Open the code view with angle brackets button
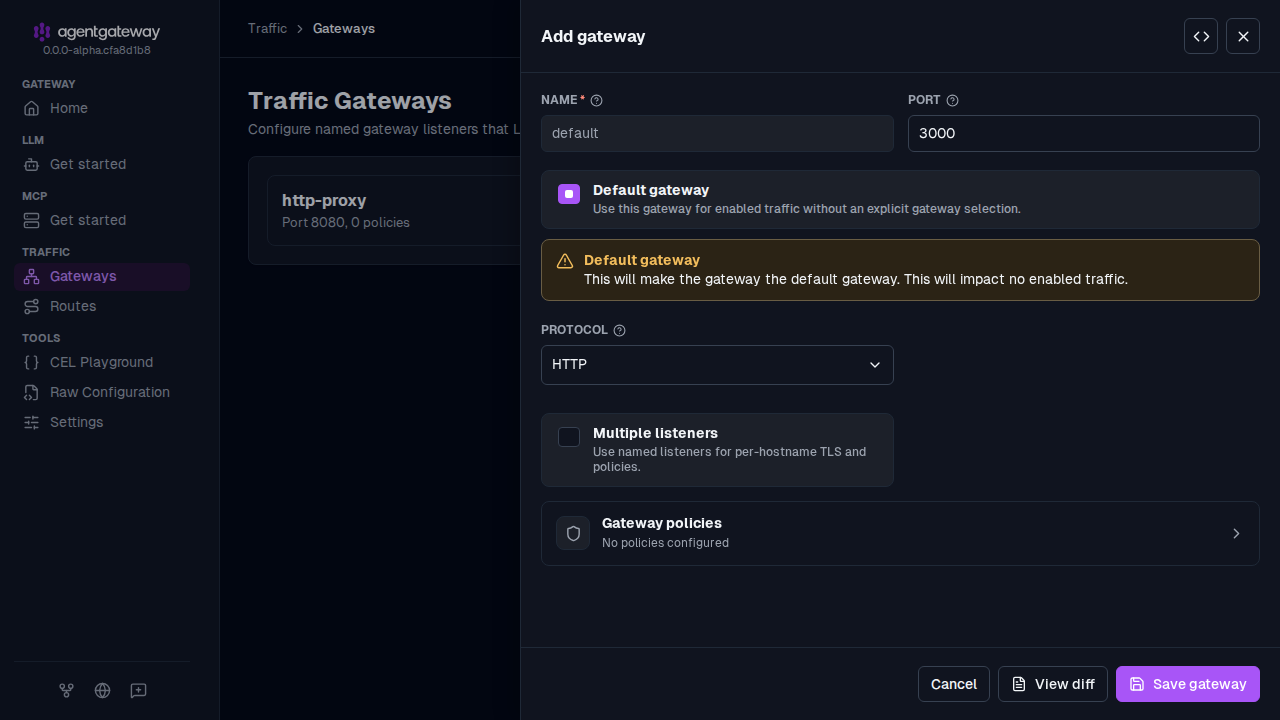The width and height of the screenshot is (1280, 720). click(1201, 36)
